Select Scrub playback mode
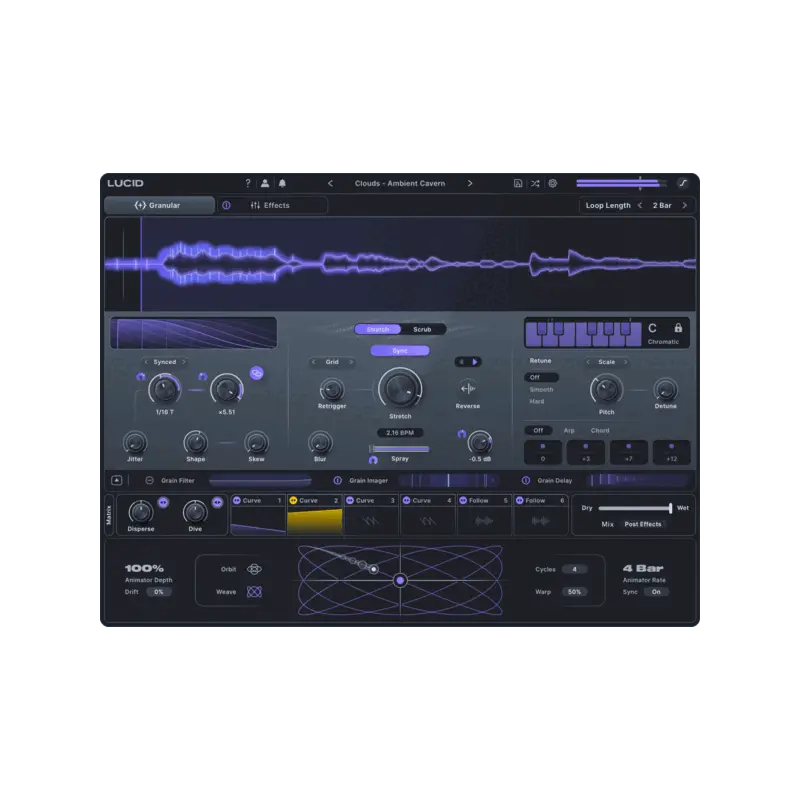 tap(422, 330)
